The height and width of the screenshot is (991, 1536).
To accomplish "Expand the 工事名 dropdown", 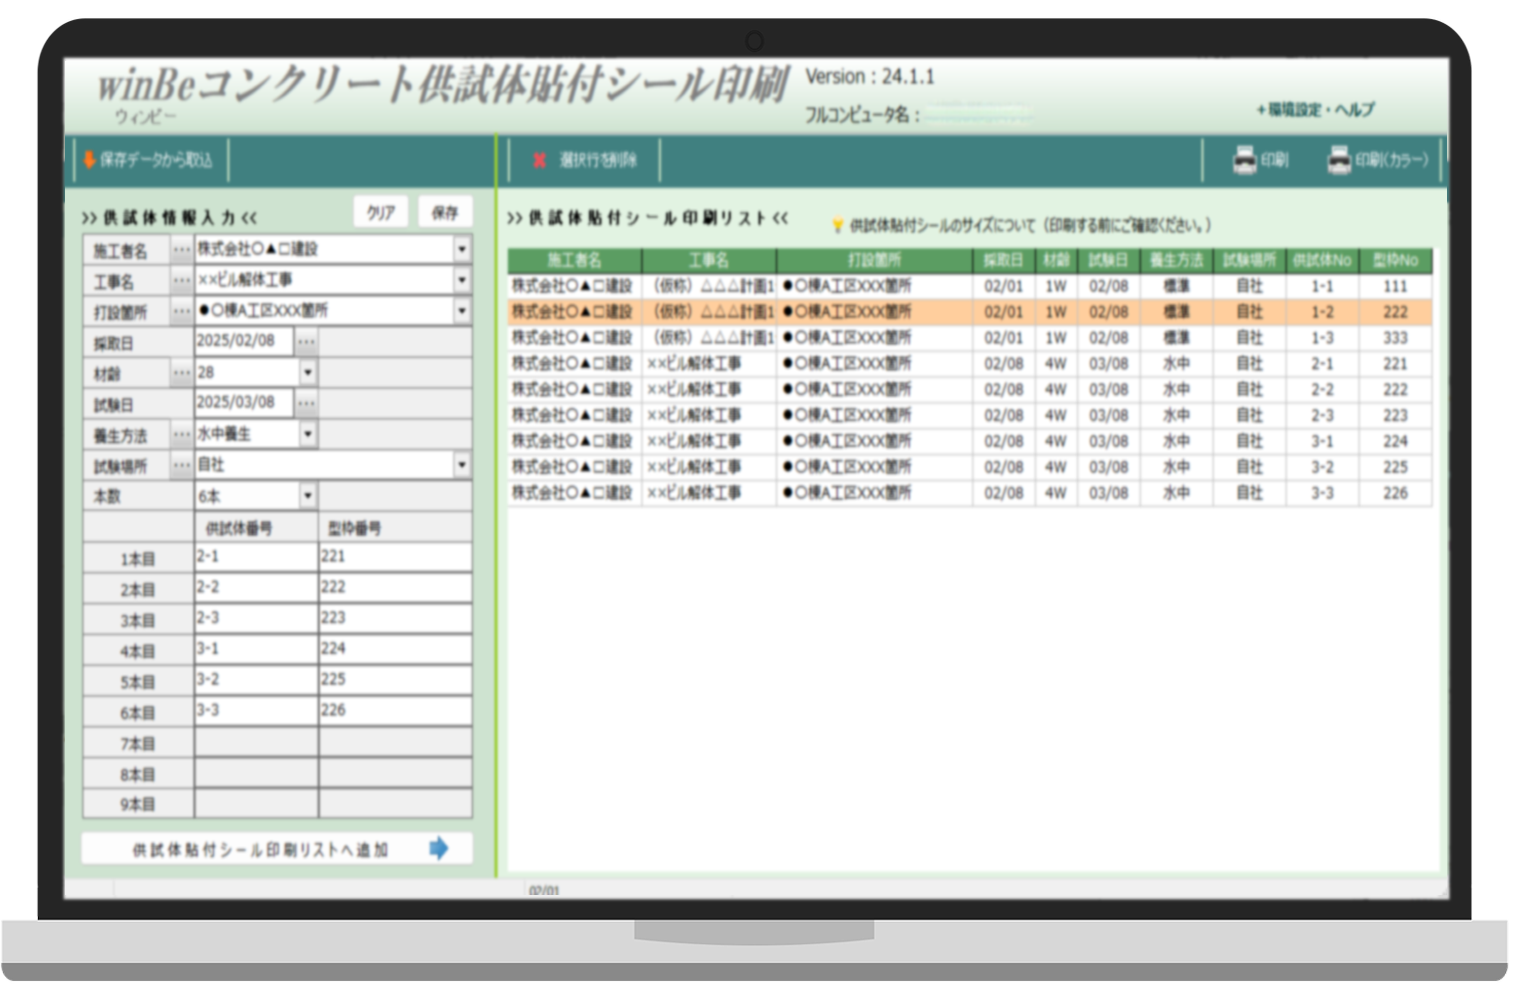I will 461,280.
